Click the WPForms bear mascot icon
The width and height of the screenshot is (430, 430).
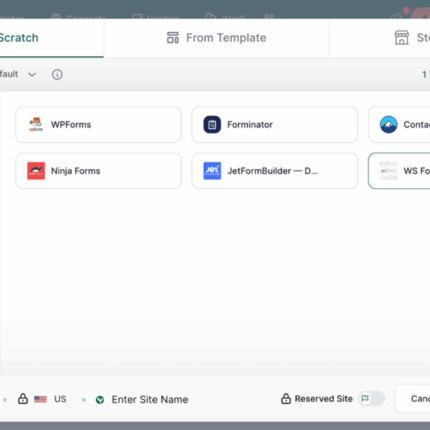pyautogui.click(x=36, y=125)
